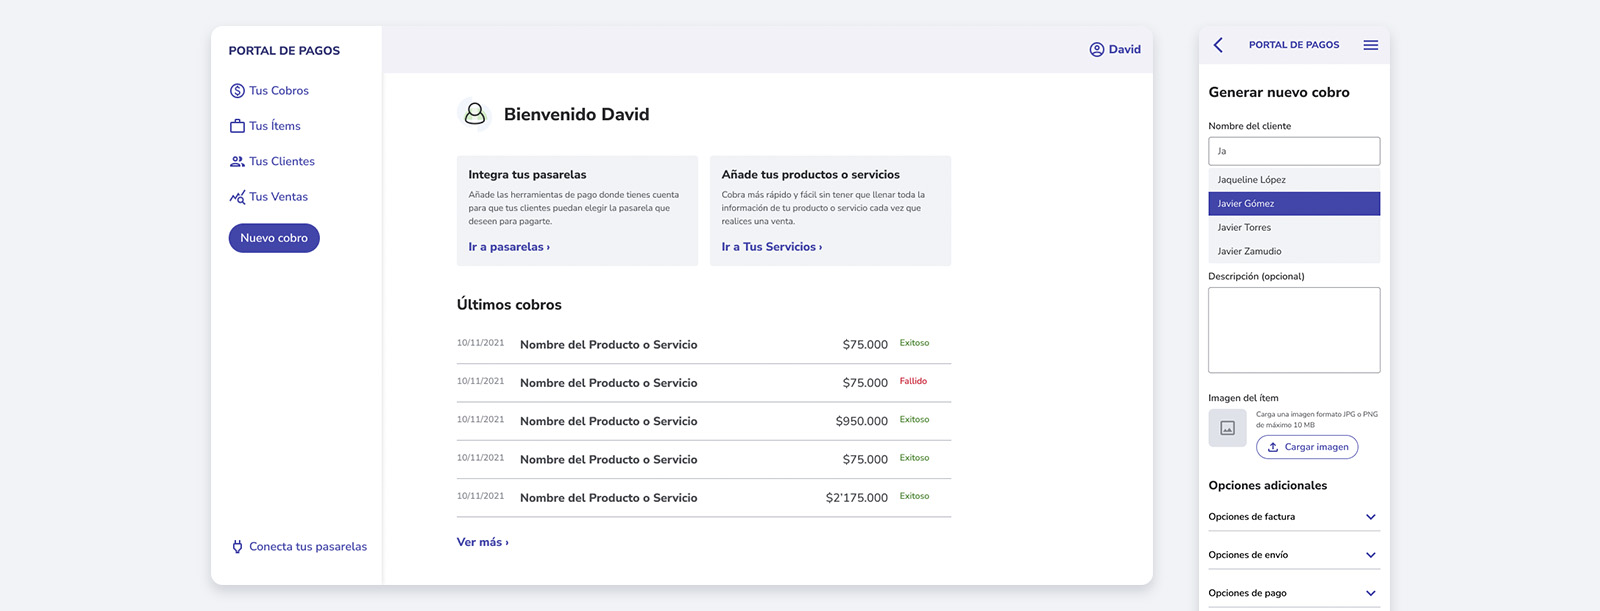
Task: Select Javier Gómez from the suggestions
Action: 1293,204
